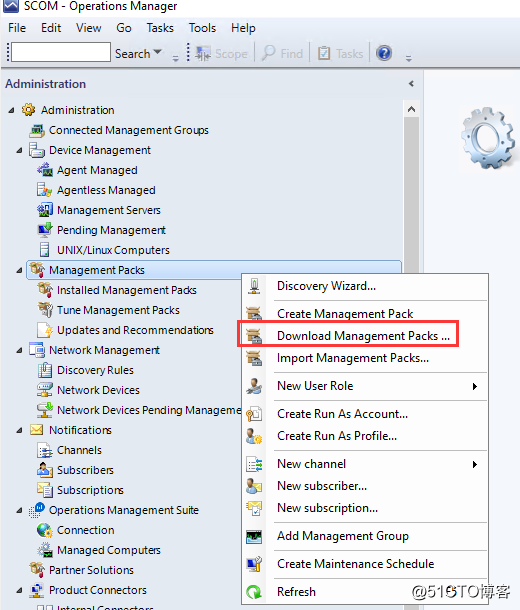Screen dimensions: 520x610
Task: Click the Tasks toolbar button
Action: coord(340,53)
